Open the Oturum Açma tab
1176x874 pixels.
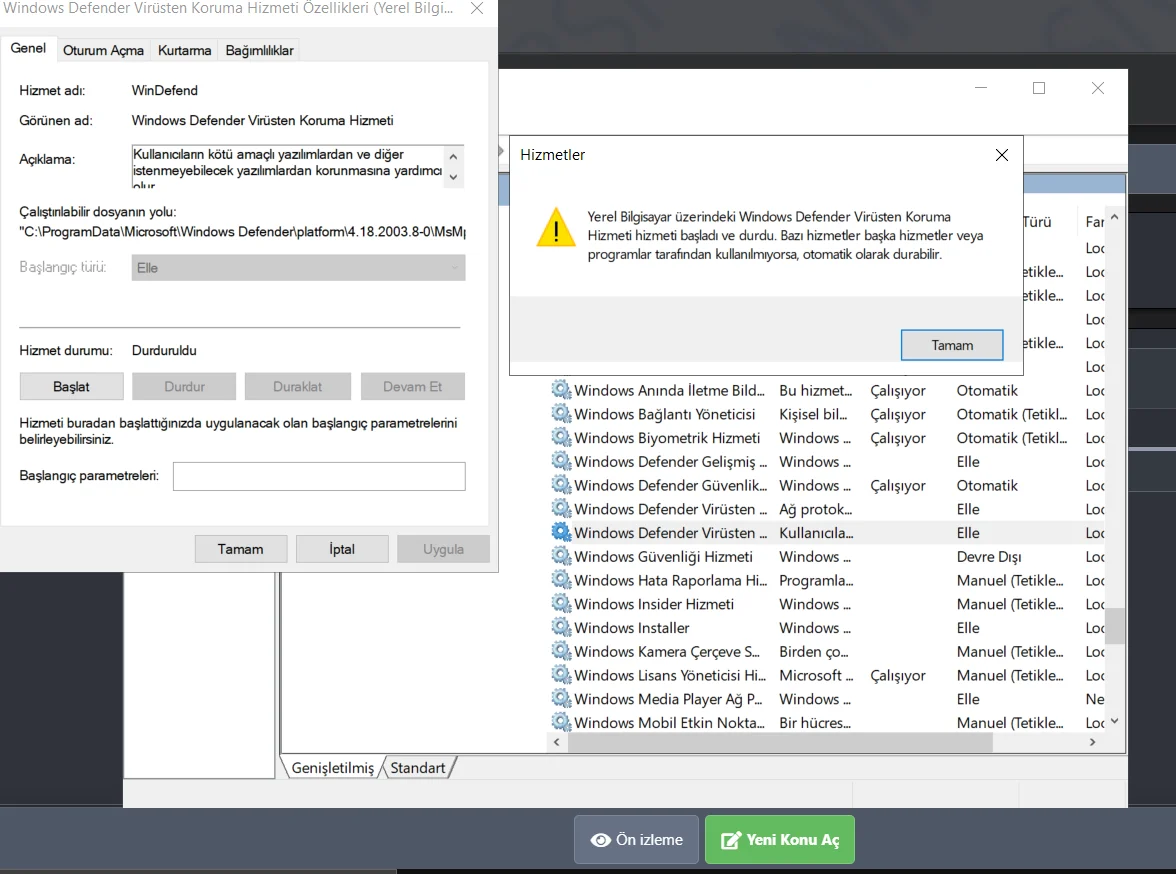[x=104, y=50]
